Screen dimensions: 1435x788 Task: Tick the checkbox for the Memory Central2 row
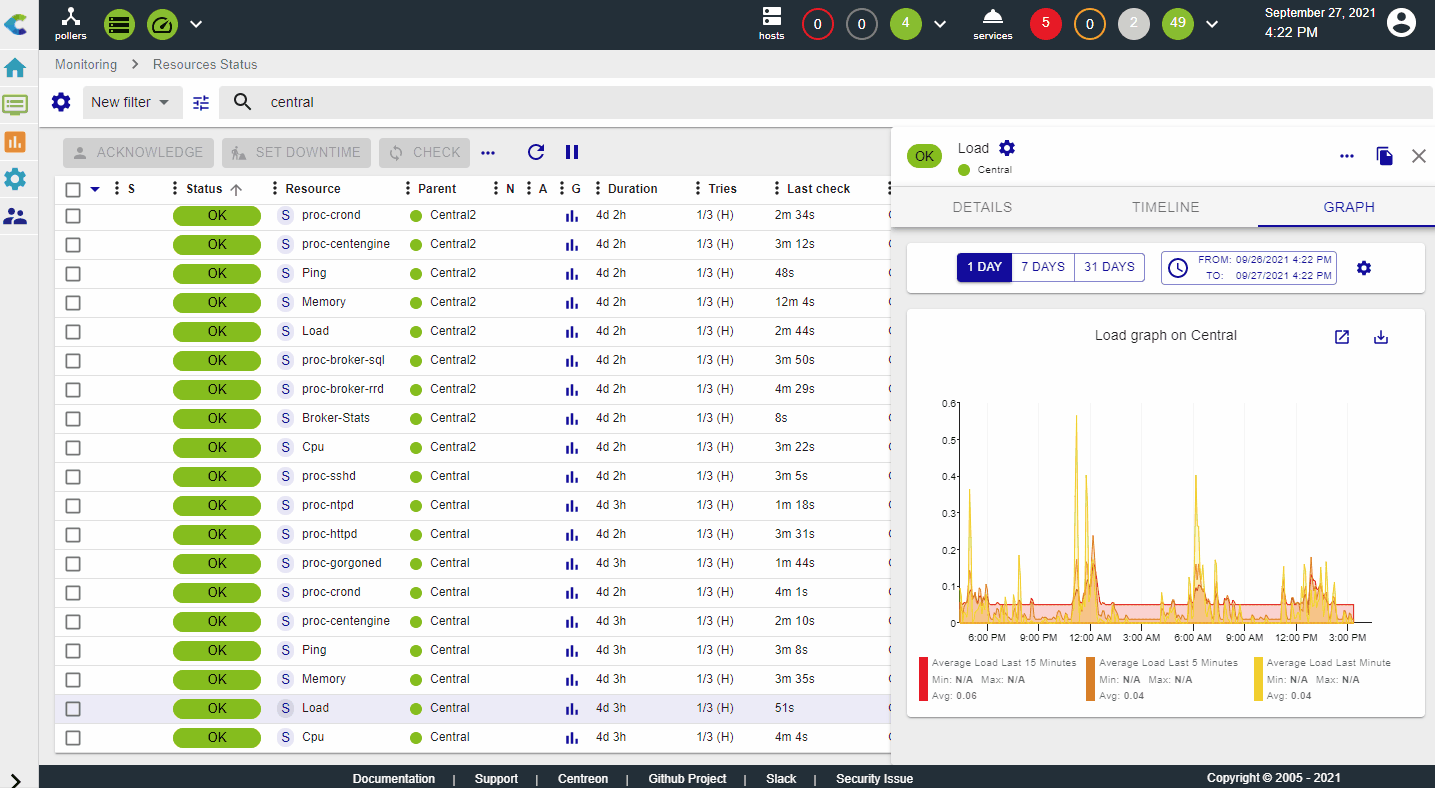(73, 302)
